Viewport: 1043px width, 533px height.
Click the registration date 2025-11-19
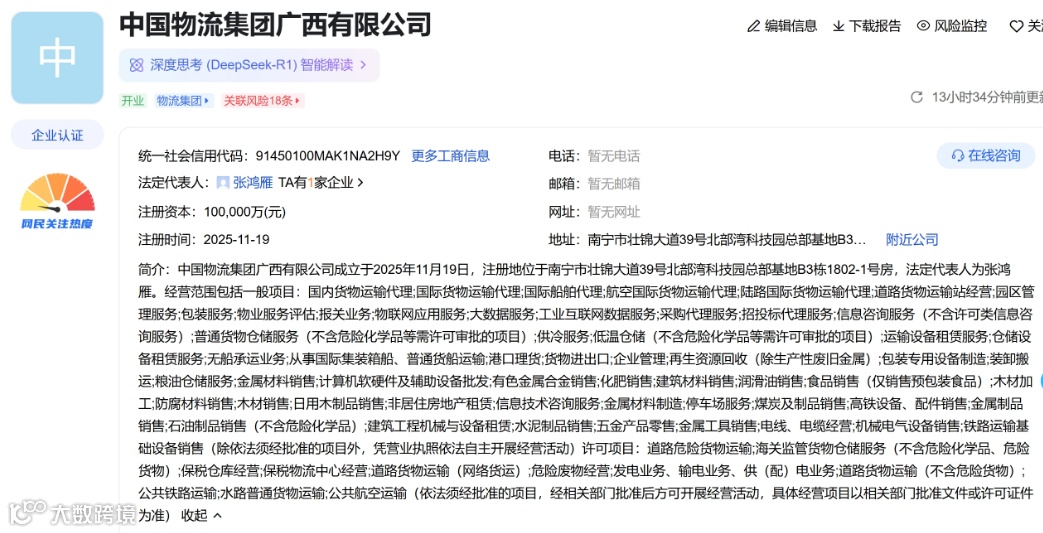pos(236,240)
